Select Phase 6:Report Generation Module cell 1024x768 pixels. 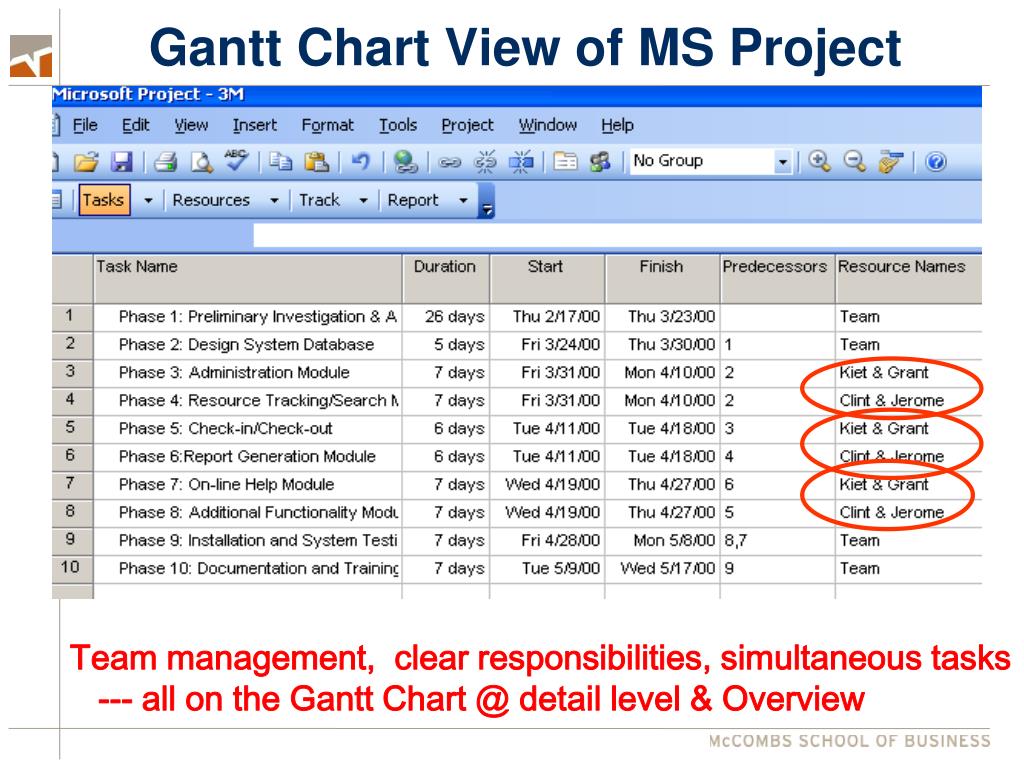[x=248, y=456]
